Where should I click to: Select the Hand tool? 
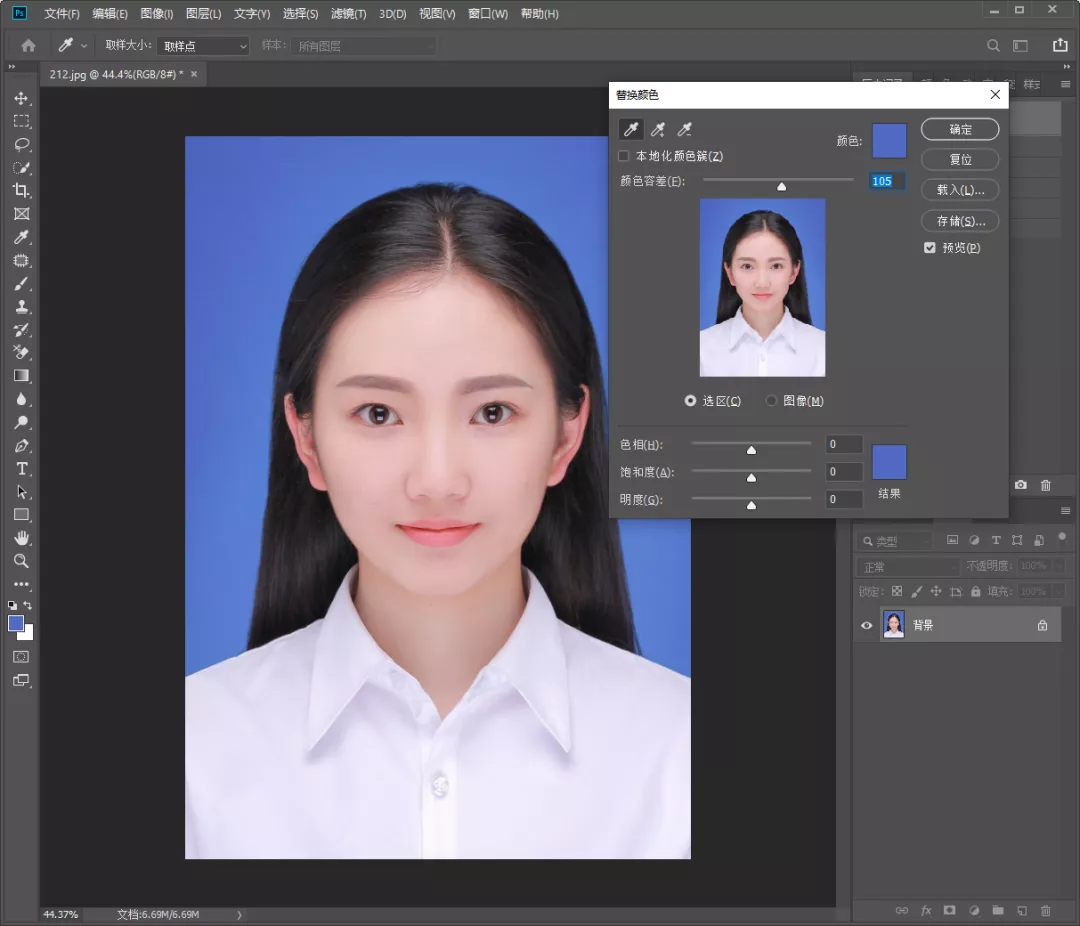coord(21,538)
